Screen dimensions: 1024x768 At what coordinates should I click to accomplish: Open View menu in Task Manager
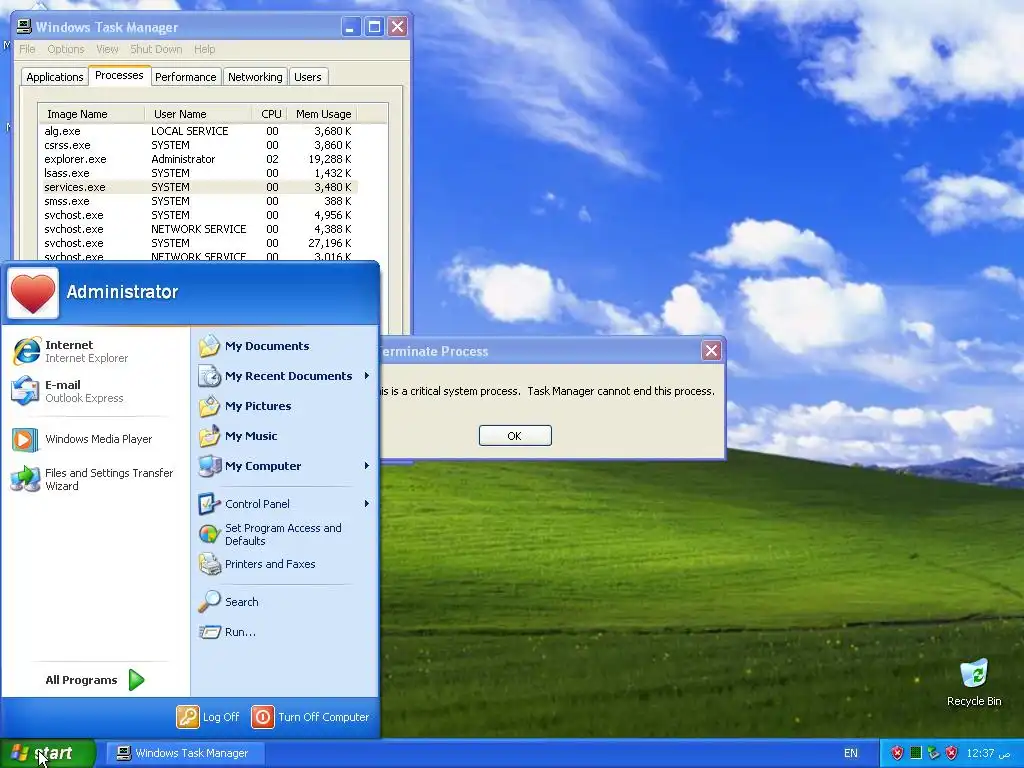pyautogui.click(x=107, y=49)
